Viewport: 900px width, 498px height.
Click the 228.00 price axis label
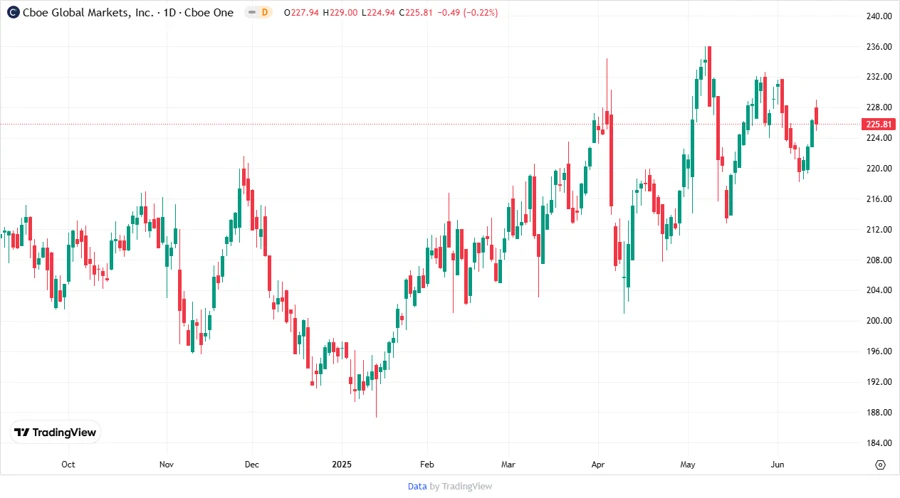click(879, 107)
